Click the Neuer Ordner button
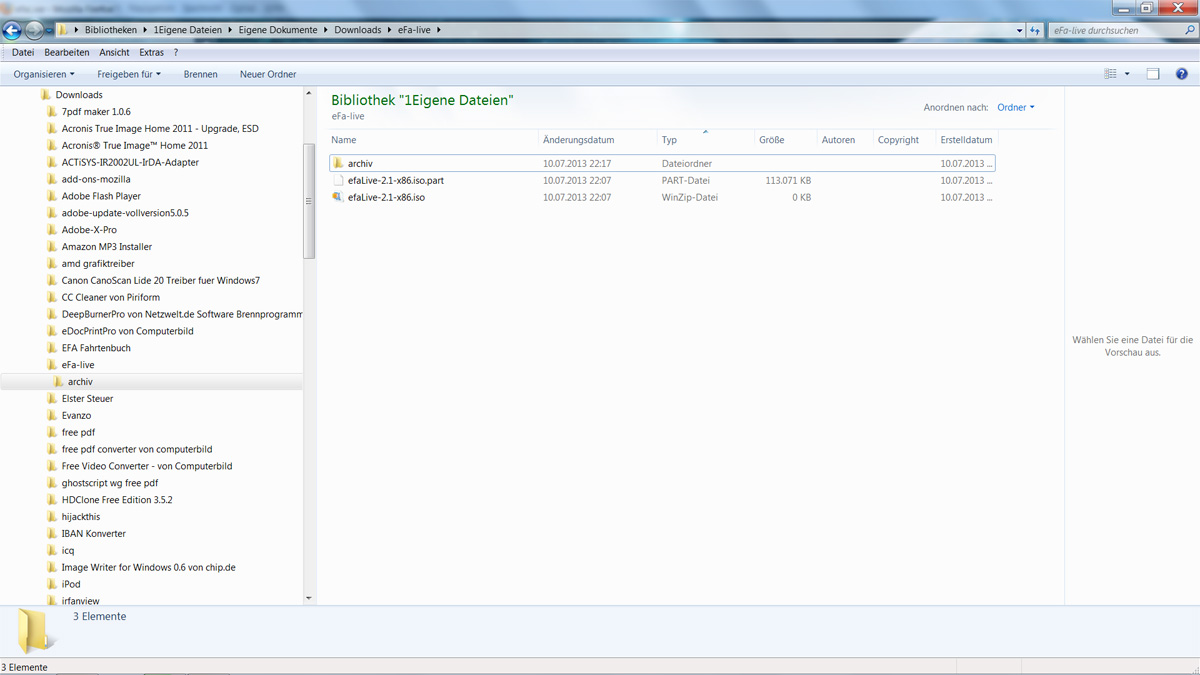 point(267,74)
